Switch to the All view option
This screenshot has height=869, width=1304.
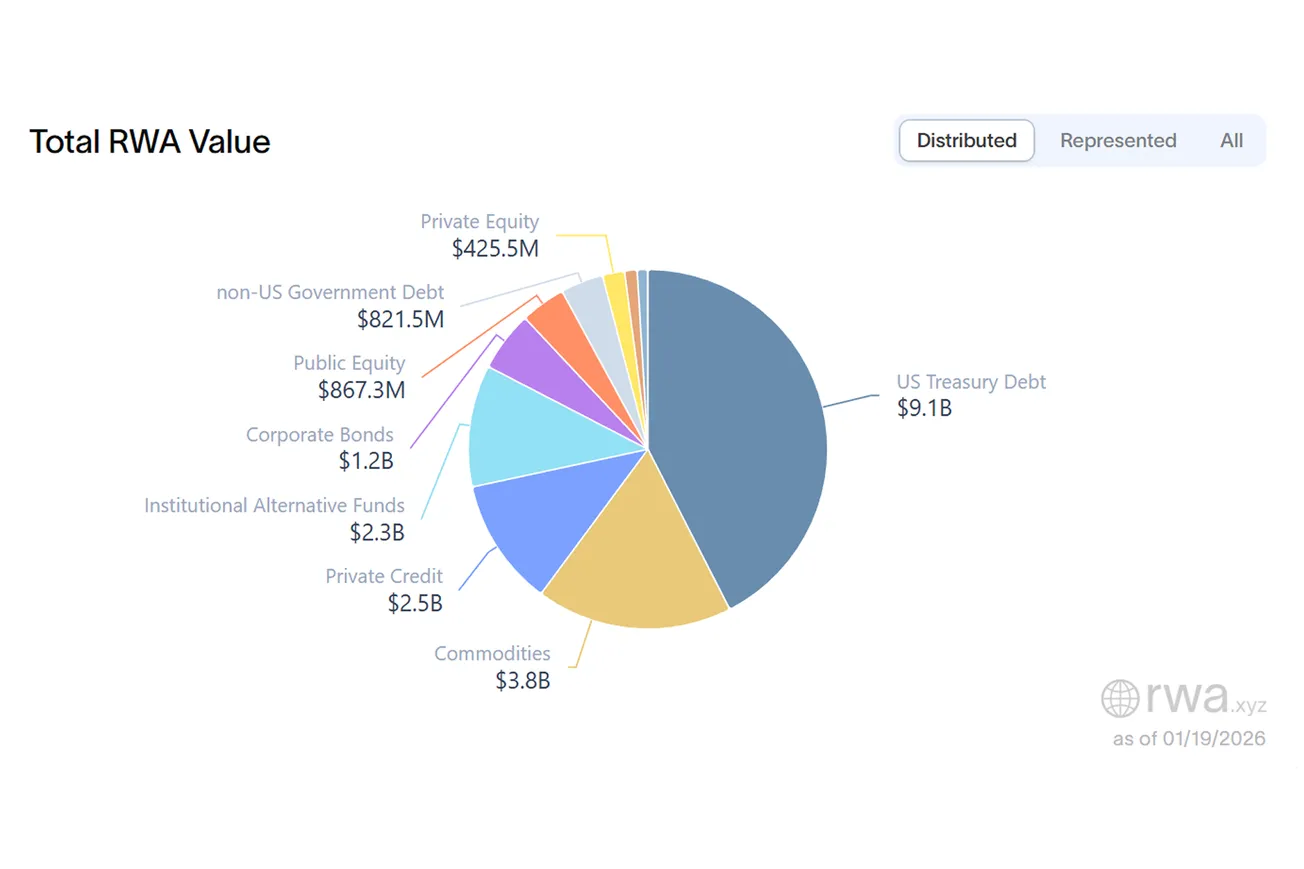1231,141
